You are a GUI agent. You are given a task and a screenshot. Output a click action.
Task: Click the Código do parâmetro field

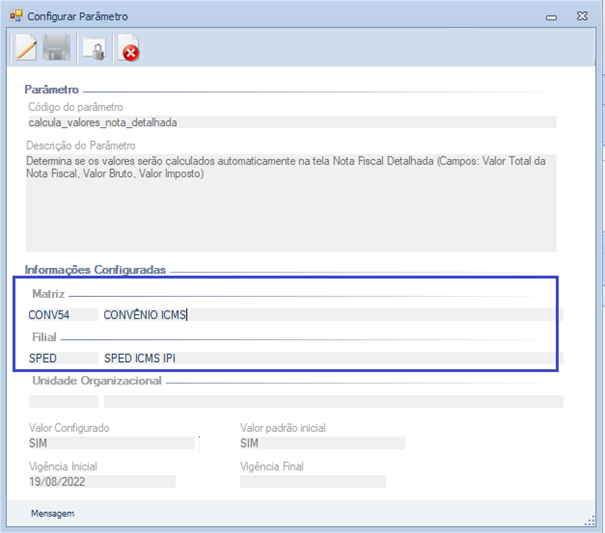coord(290,122)
